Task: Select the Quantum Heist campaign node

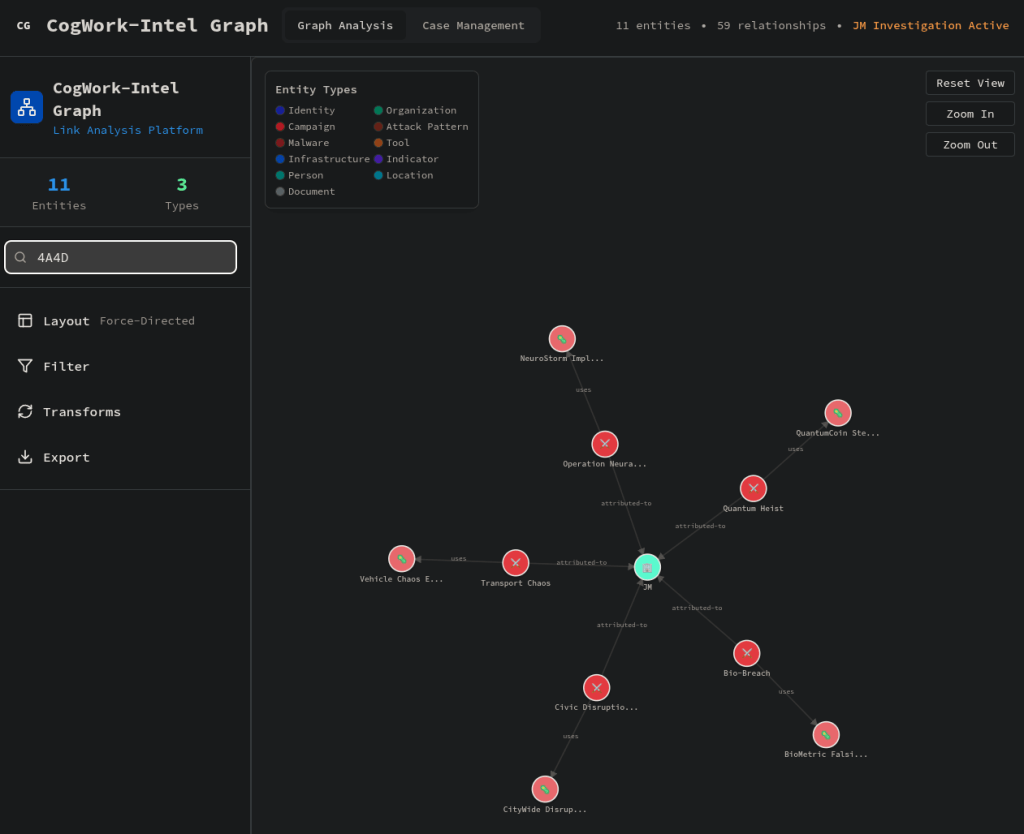Action: (753, 488)
